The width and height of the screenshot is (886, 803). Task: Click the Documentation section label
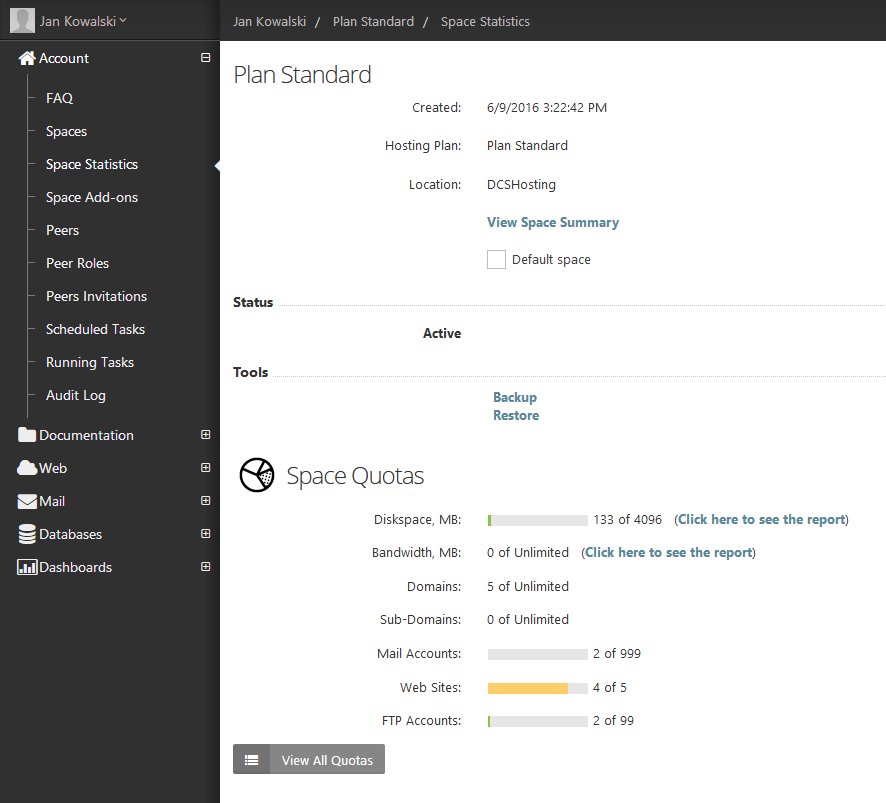(86, 435)
